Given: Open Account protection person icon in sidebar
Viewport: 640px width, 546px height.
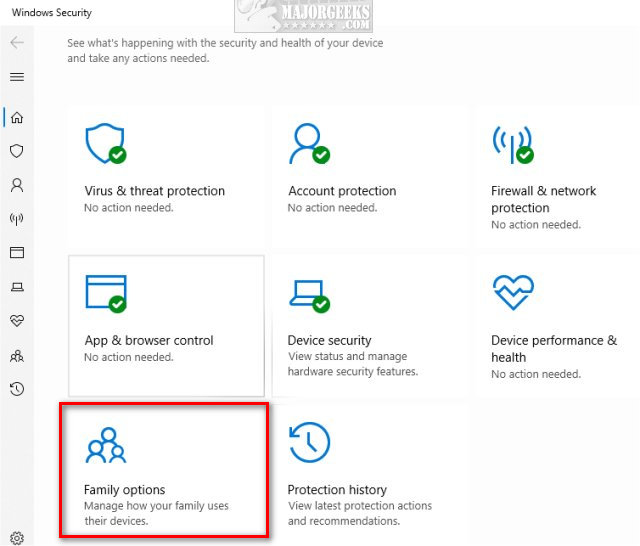Looking at the screenshot, I should pyautogui.click(x=17, y=185).
